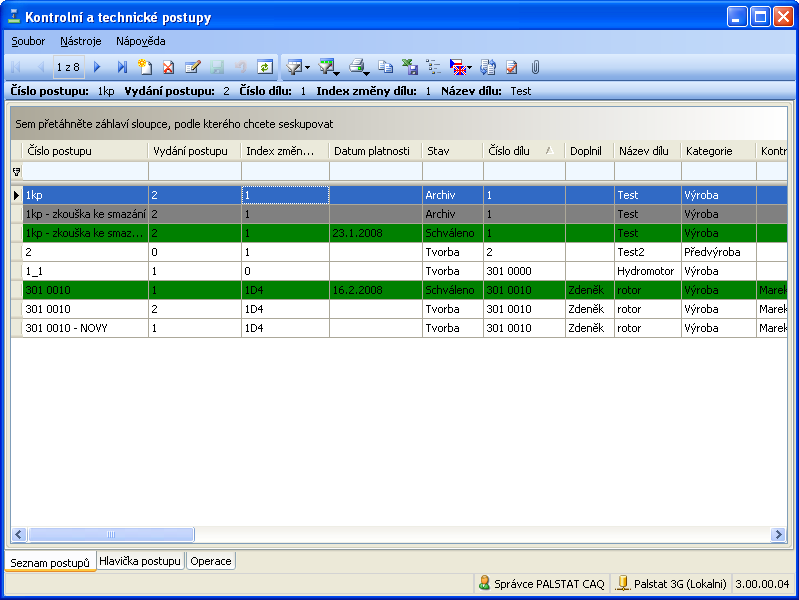The height and width of the screenshot is (600, 799).
Task: Switch to Operace tab
Action: 211,561
